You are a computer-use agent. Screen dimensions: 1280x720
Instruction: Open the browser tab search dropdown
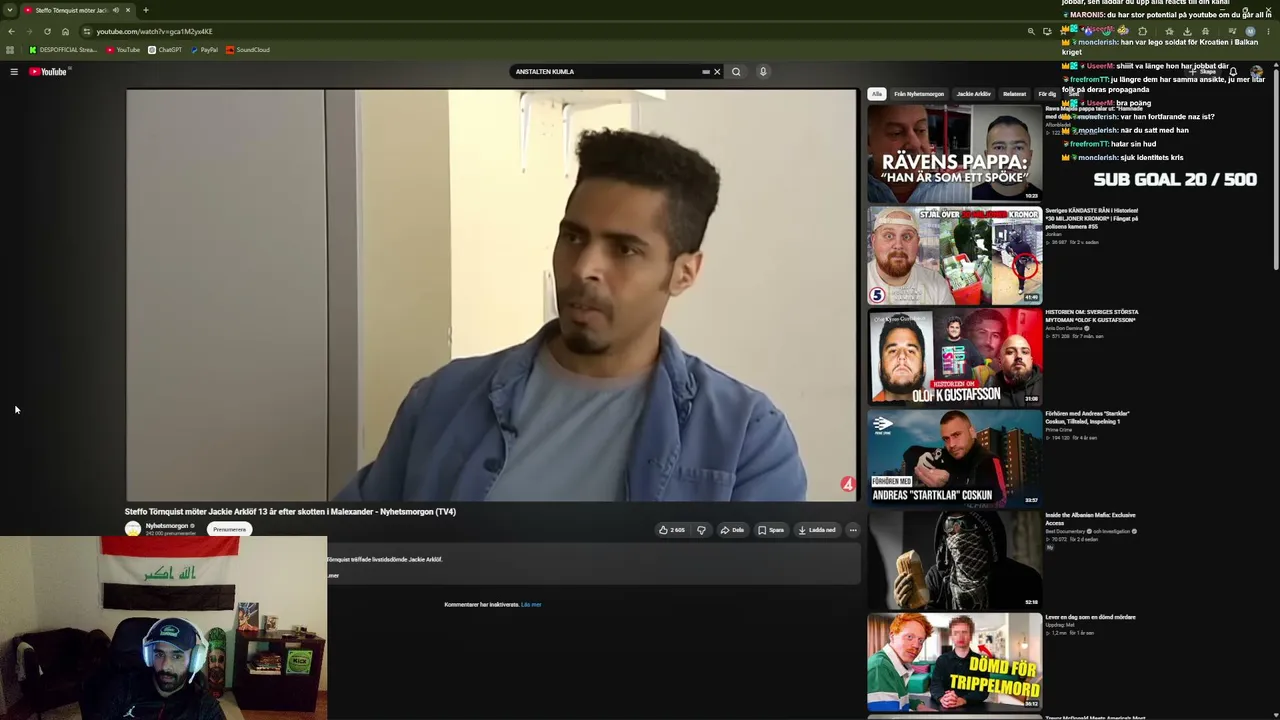click(10, 10)
